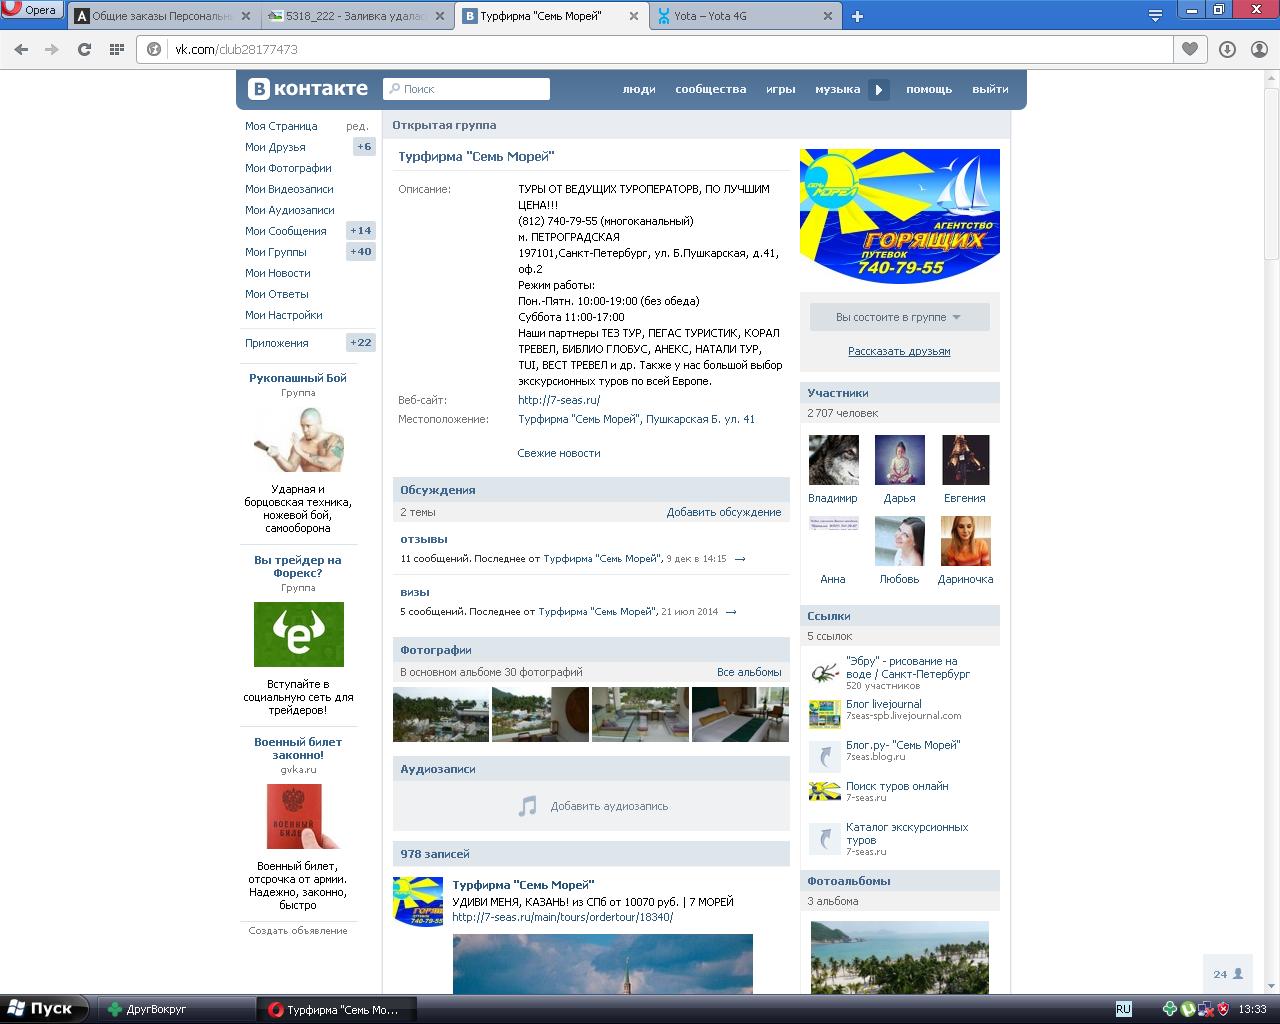
Task: Open the livejournal blog link icon
Action: pos(825,713)
